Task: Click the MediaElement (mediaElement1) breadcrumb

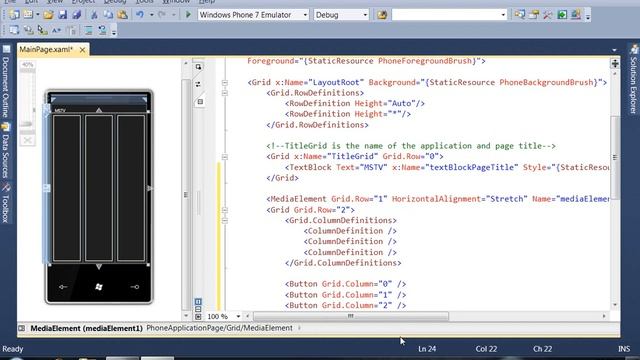Action: pos(86,328)
